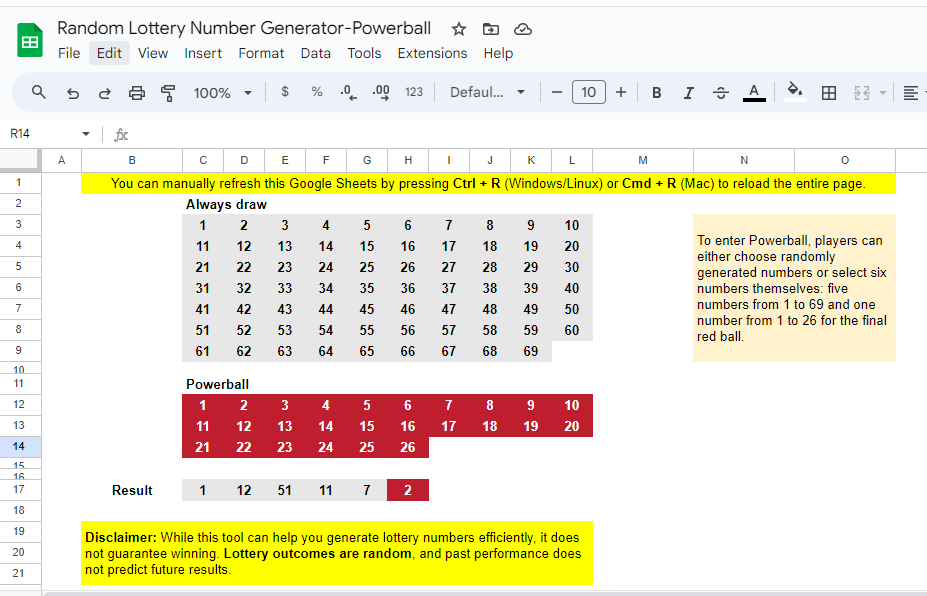Viewport: 927px width, 596px height.
Task: Open the Default font family dropdown
Action: pyautogui.click(x=487, y=92)
